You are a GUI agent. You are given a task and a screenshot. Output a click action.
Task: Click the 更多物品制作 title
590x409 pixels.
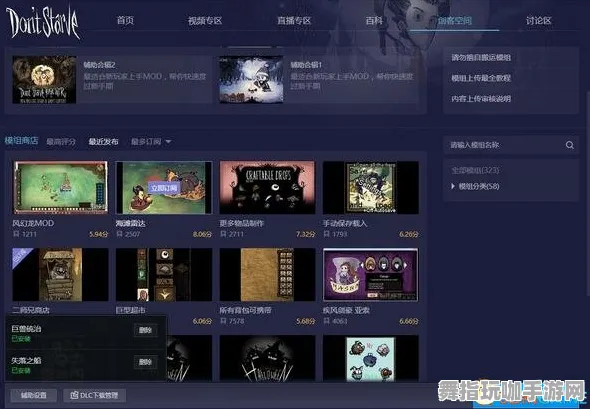pyautogui.click(x=242, y=223)
